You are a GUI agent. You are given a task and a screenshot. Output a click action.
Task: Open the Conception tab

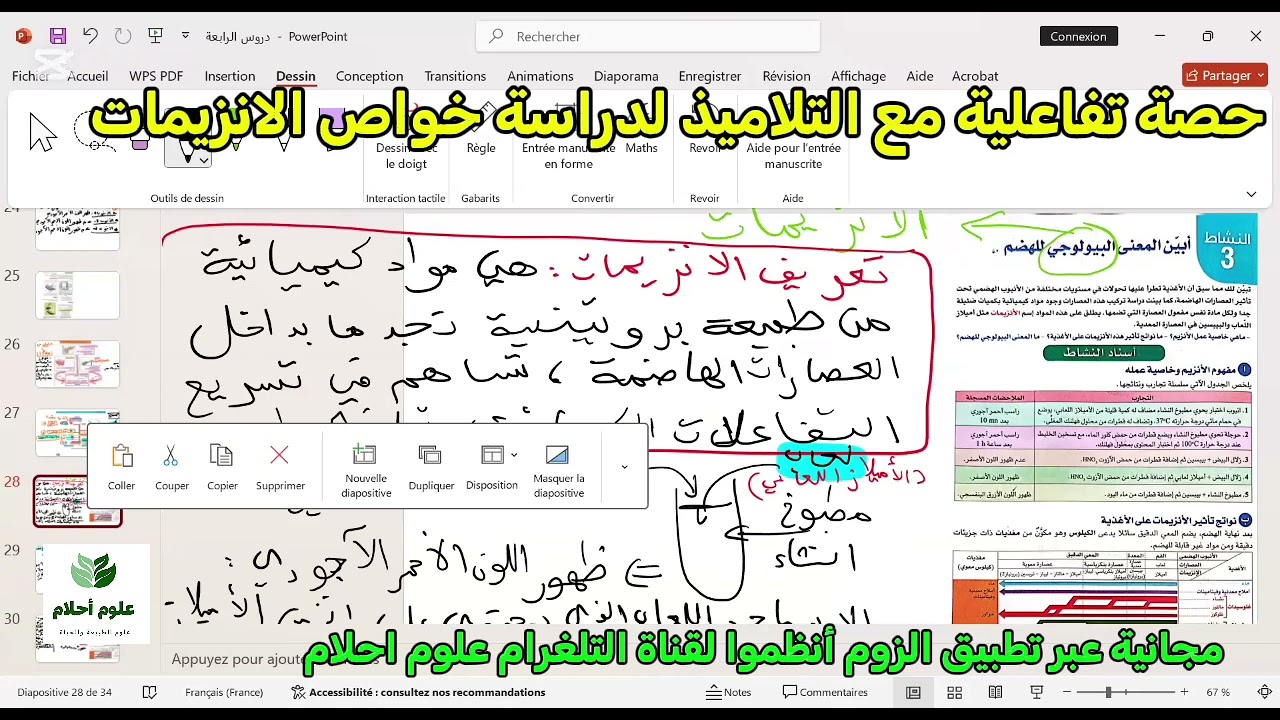(370, 76)
